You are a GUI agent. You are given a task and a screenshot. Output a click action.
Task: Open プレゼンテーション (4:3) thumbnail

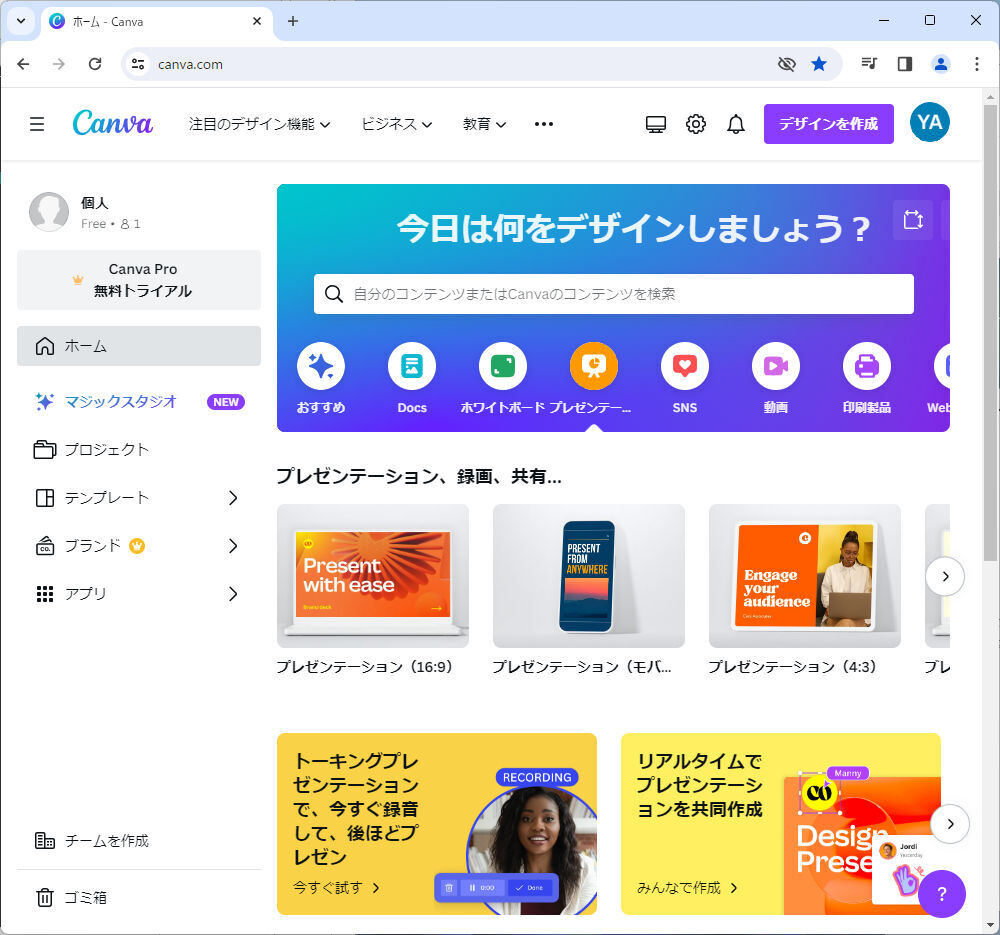805,576
